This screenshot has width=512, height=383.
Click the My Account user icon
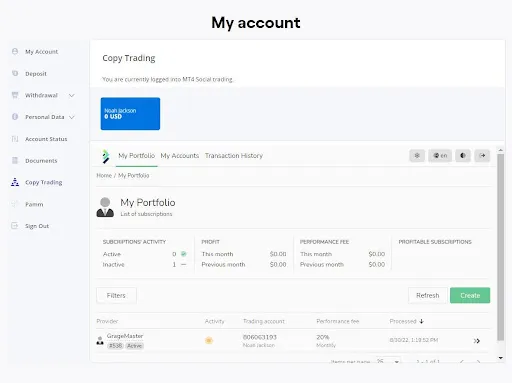click(x=15, y=51)
